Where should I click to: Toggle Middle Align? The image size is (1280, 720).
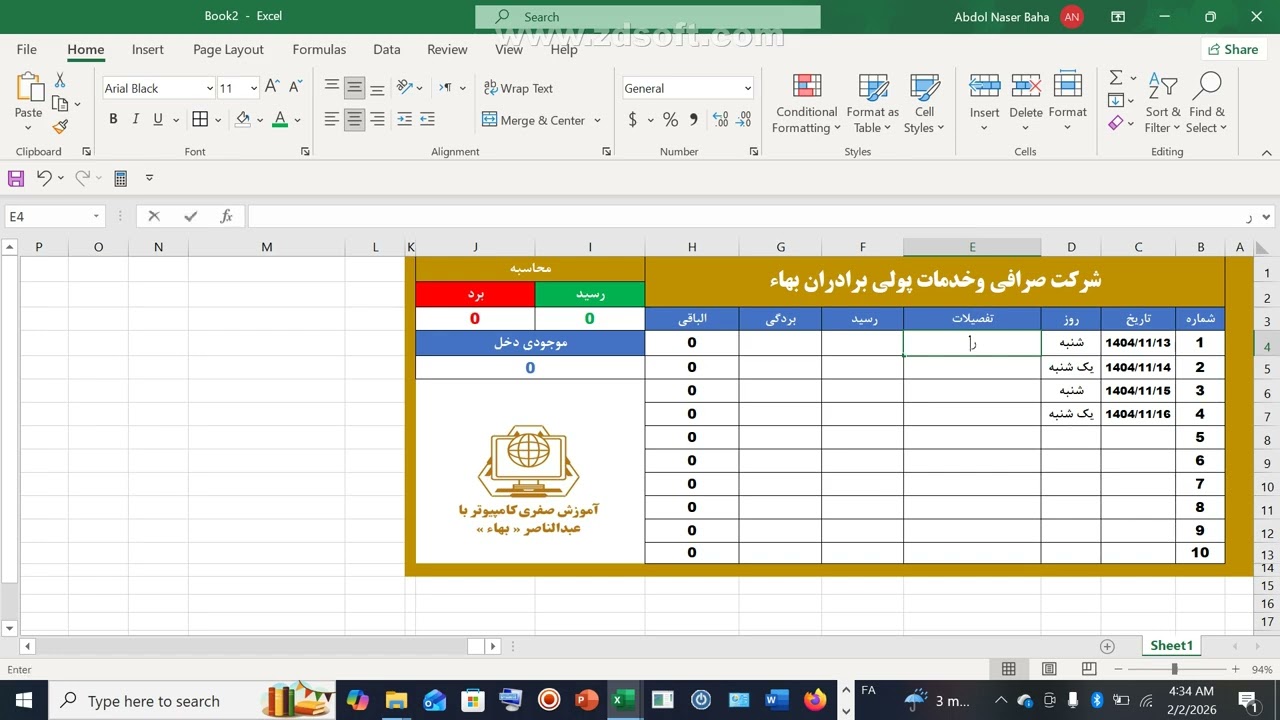[354, 88]
